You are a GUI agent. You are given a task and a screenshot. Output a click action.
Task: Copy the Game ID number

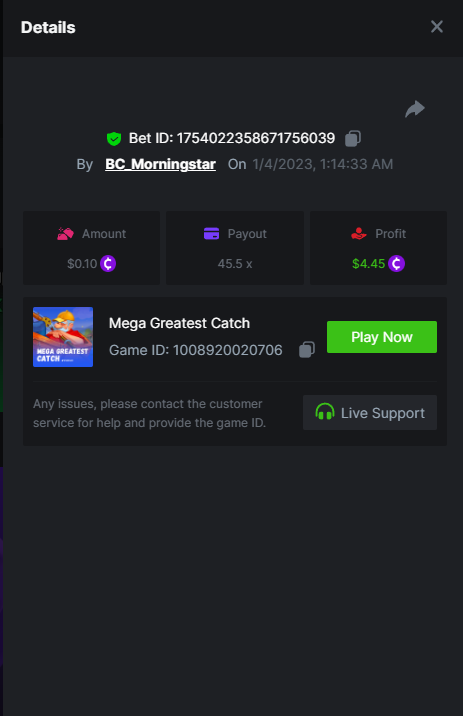pos(307,350)
